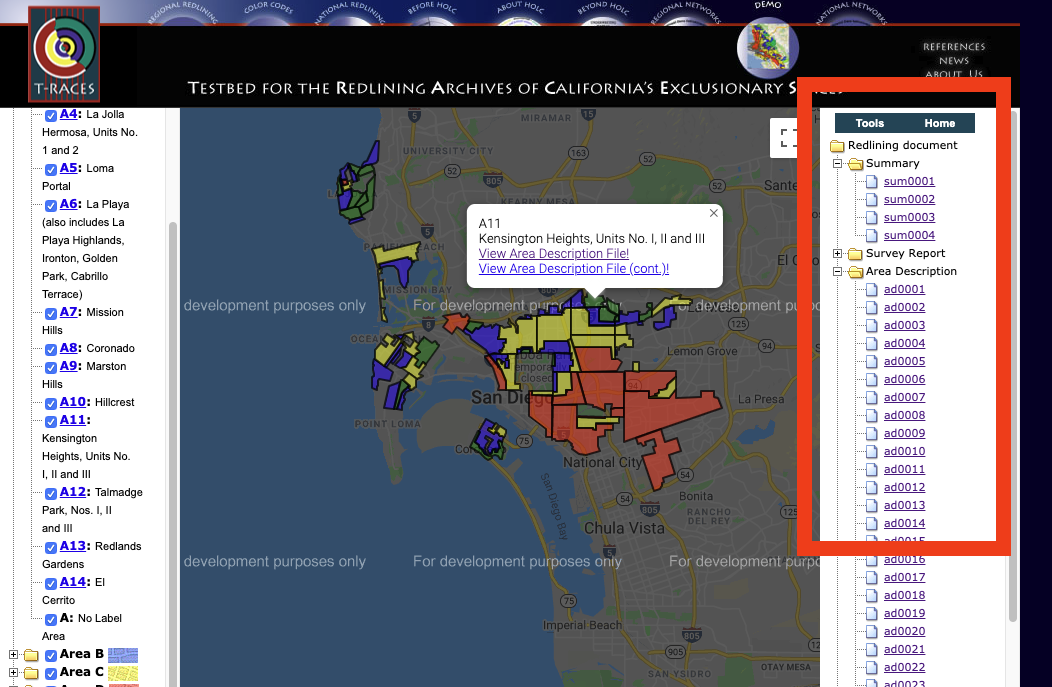Click the Area B blue color swatch

pyautogui.click(x=123, y=655)
